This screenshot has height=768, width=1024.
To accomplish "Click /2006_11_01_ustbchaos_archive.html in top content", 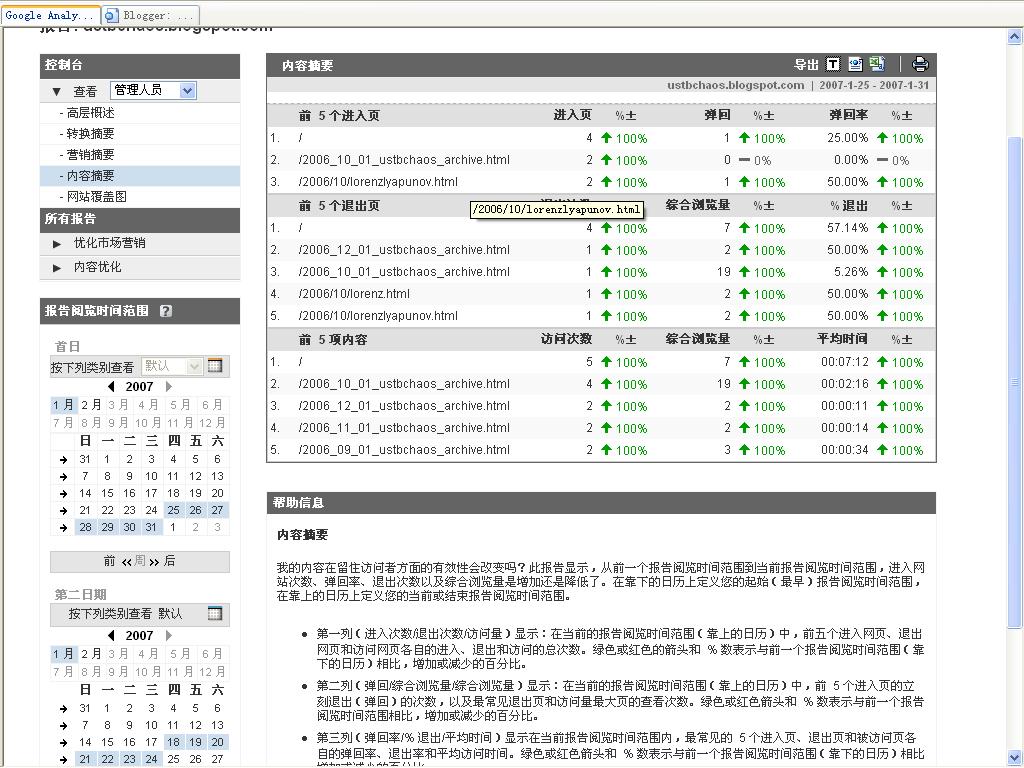I will [404, 428].
